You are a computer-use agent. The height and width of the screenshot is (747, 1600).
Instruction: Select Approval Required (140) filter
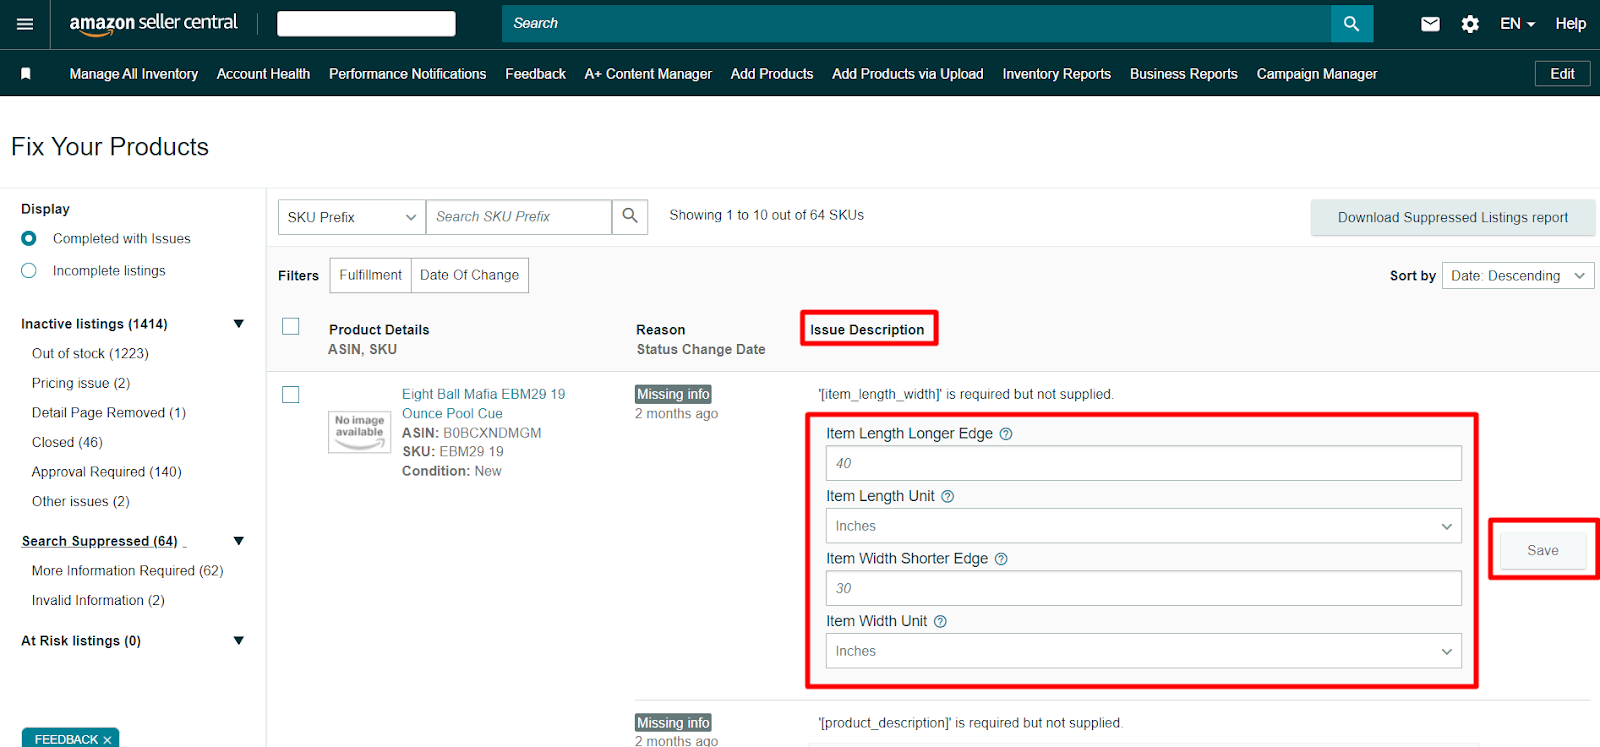pos(107,472)
